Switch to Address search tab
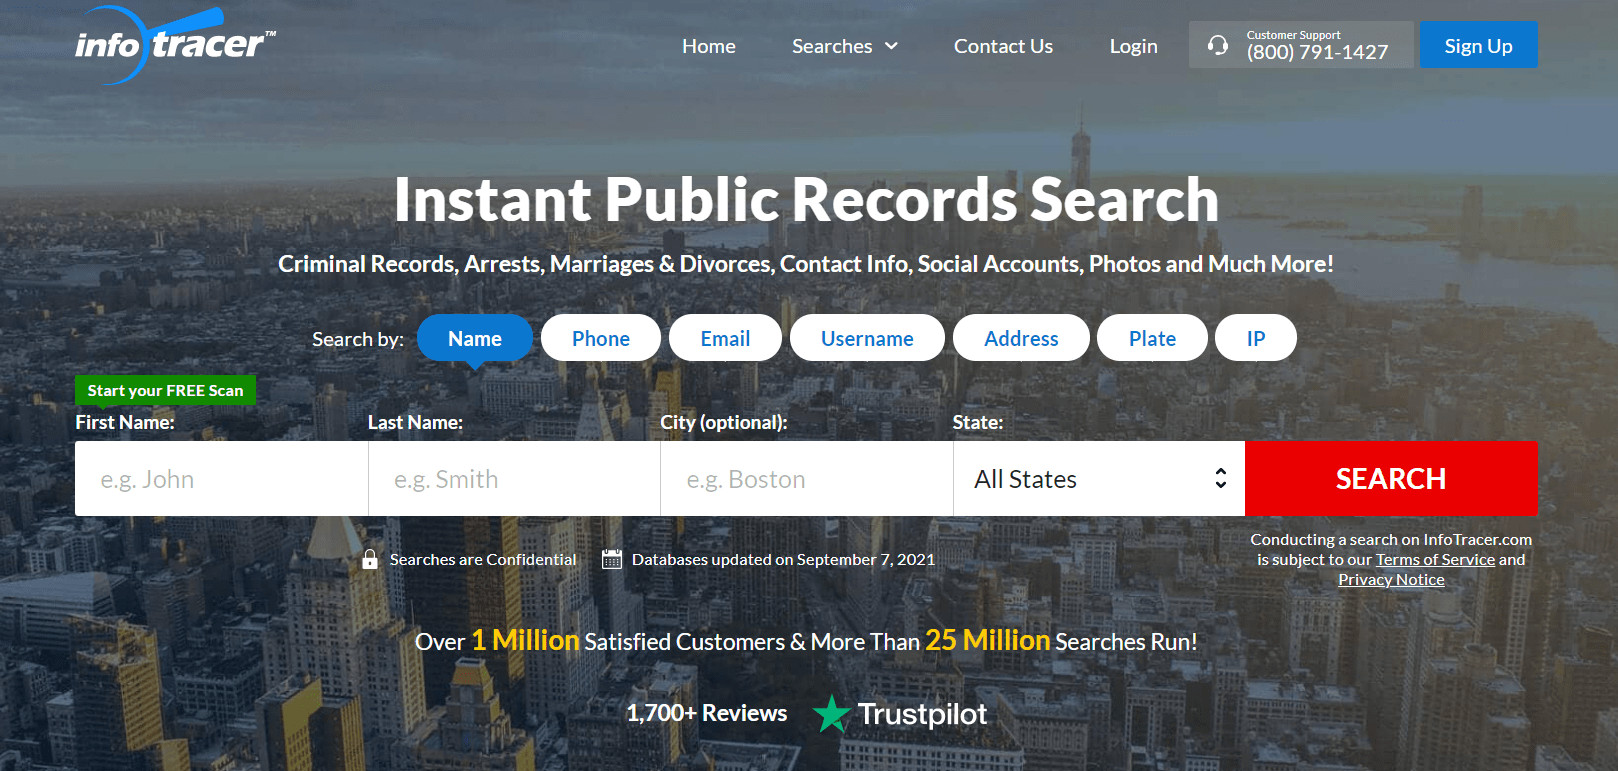This screenshot has width=1618, height=771. click(x=1021, y=338)
